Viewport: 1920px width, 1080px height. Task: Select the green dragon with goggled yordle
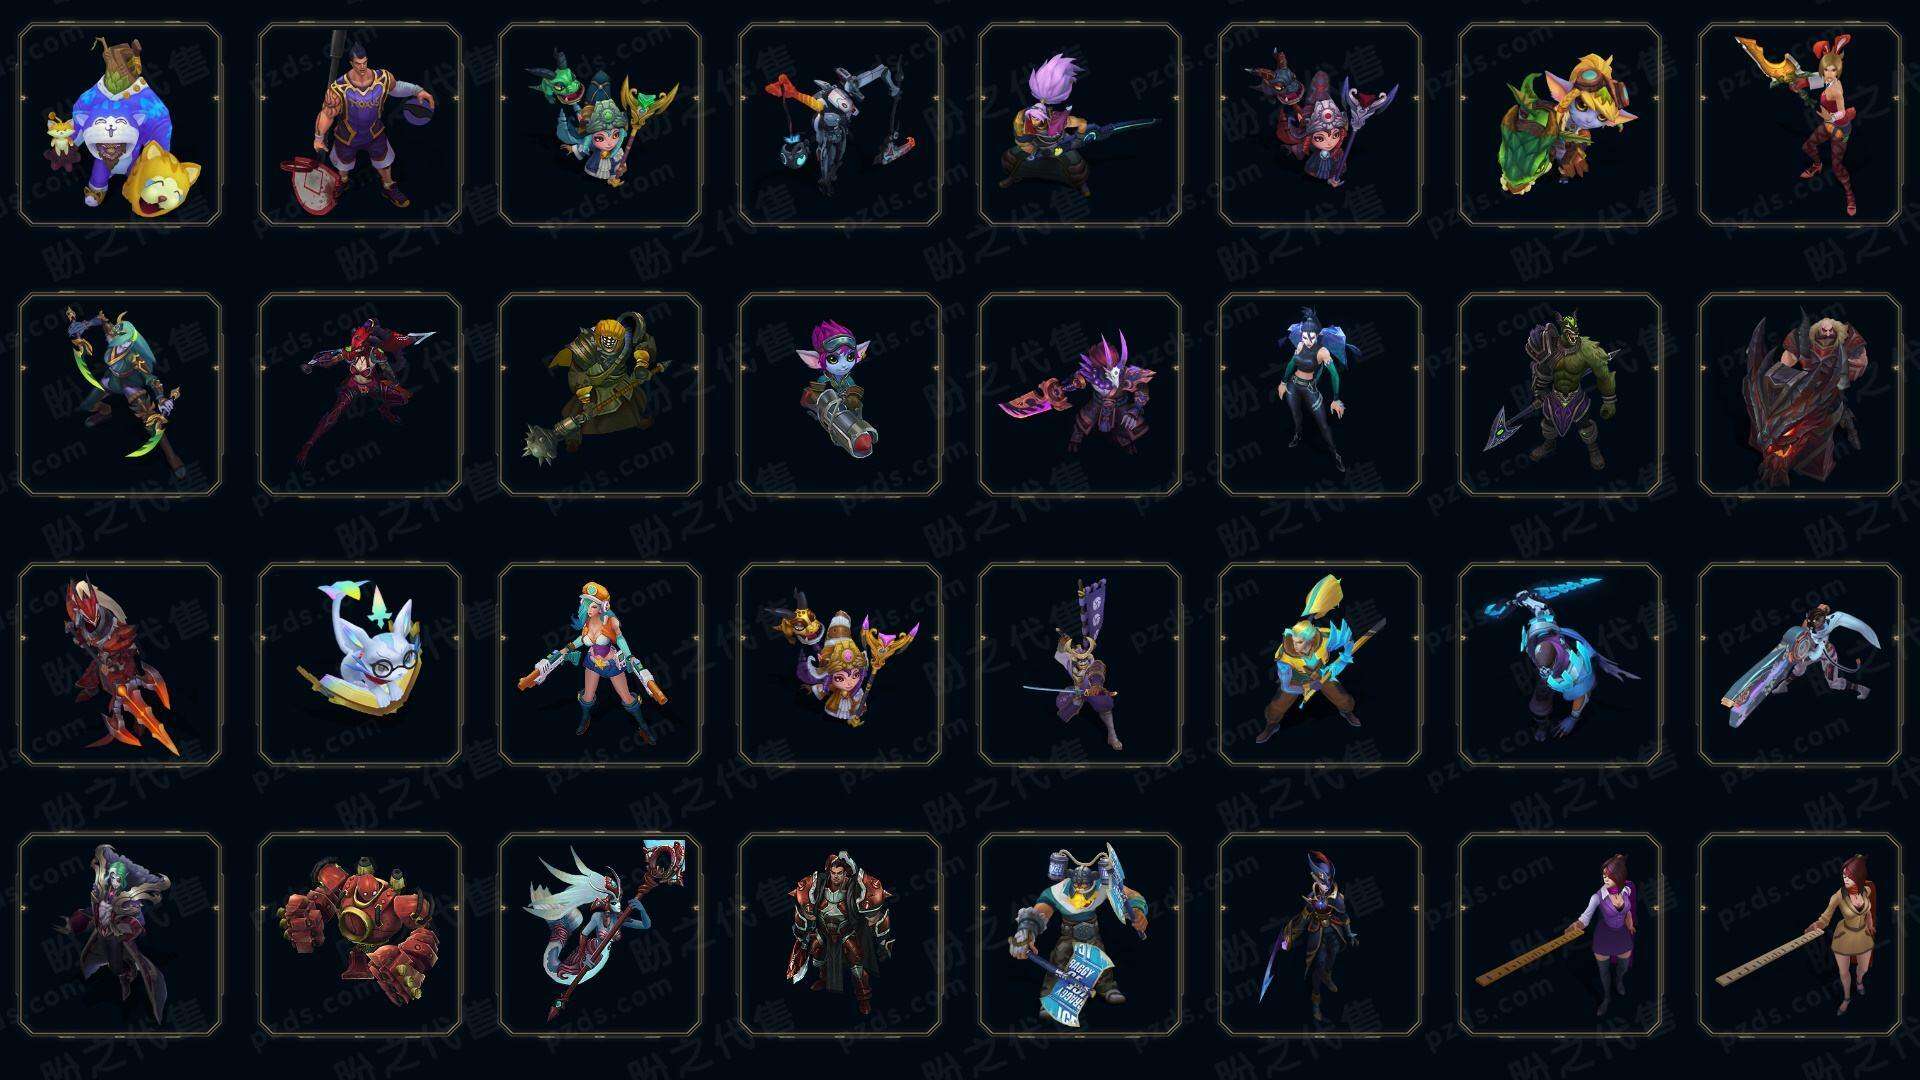(x=1560, y=125)
